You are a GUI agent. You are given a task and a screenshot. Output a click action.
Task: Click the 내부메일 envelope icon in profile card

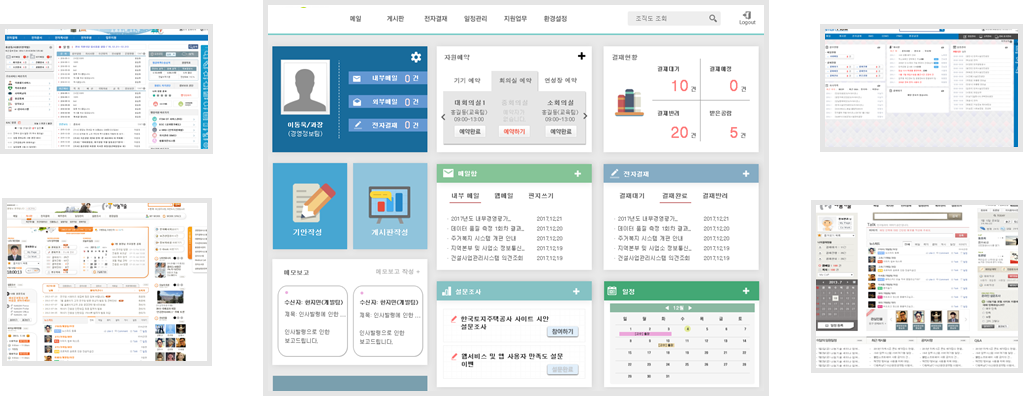tap(357, 79)
